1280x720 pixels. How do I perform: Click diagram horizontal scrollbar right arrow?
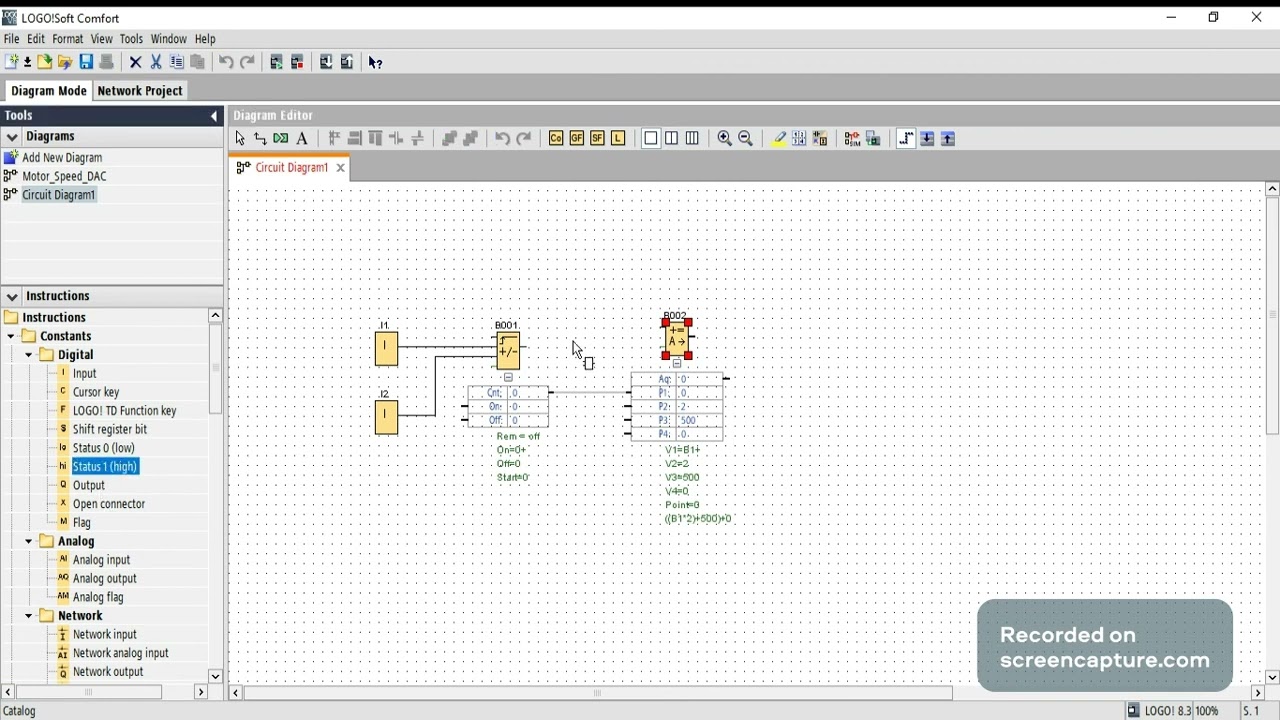[x=1258, y=692]
